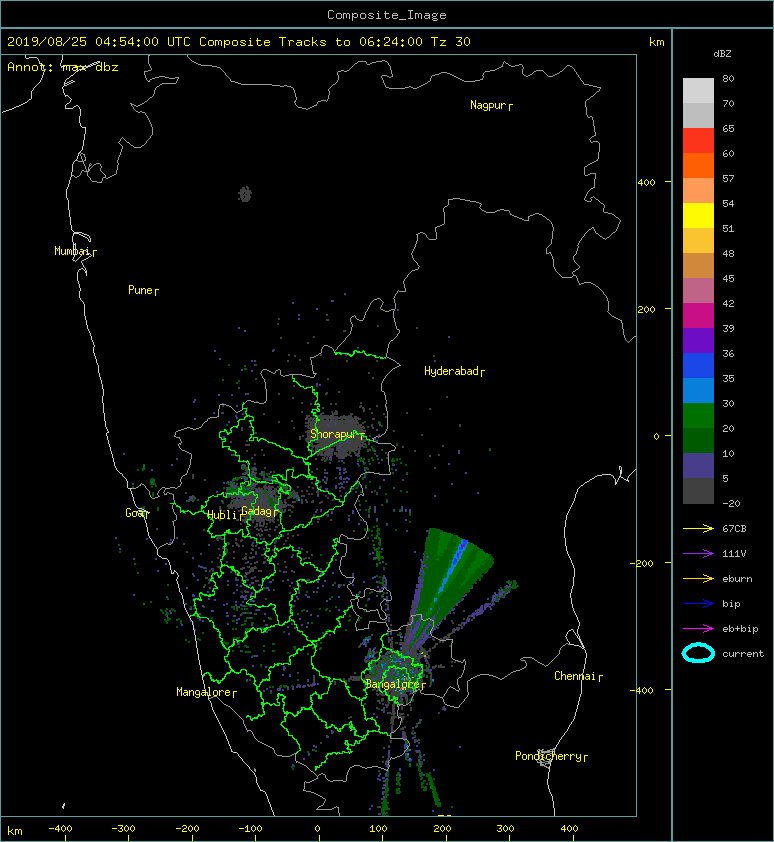Click the cyan current ellipse legend icon

tap(698, 653)
